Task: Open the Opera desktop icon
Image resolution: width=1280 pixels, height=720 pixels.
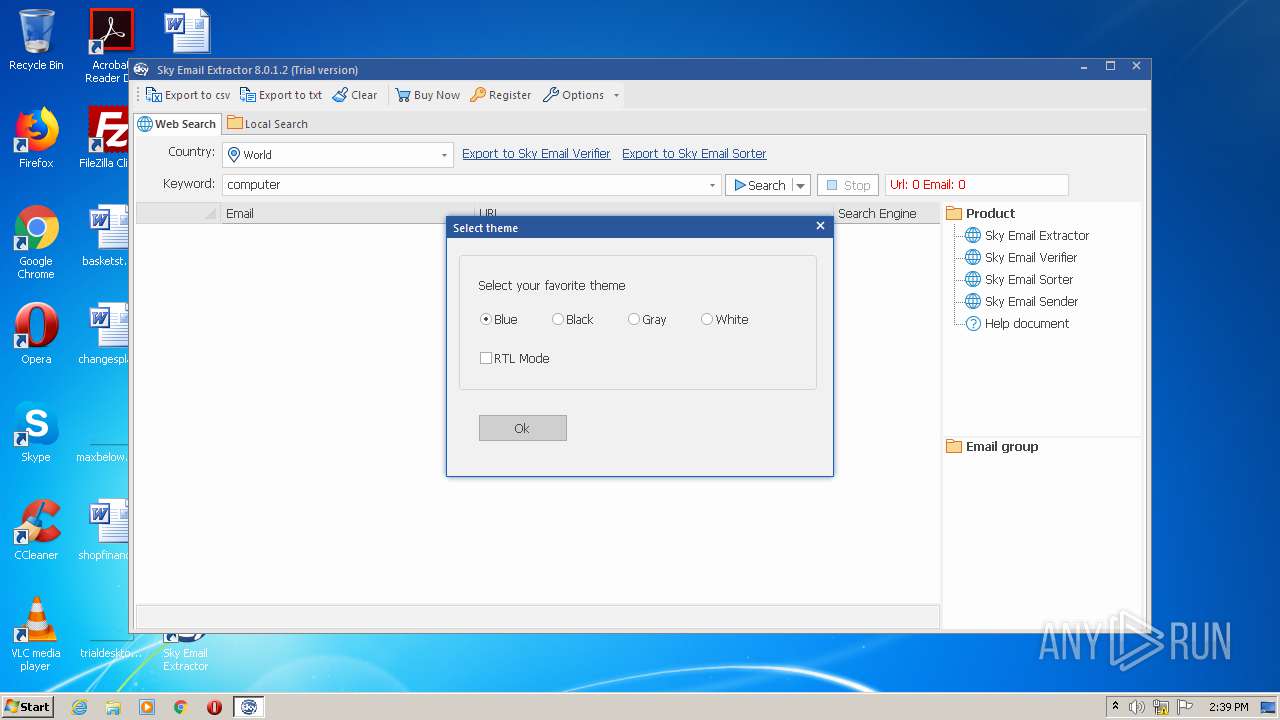Action: pos(36,334)
